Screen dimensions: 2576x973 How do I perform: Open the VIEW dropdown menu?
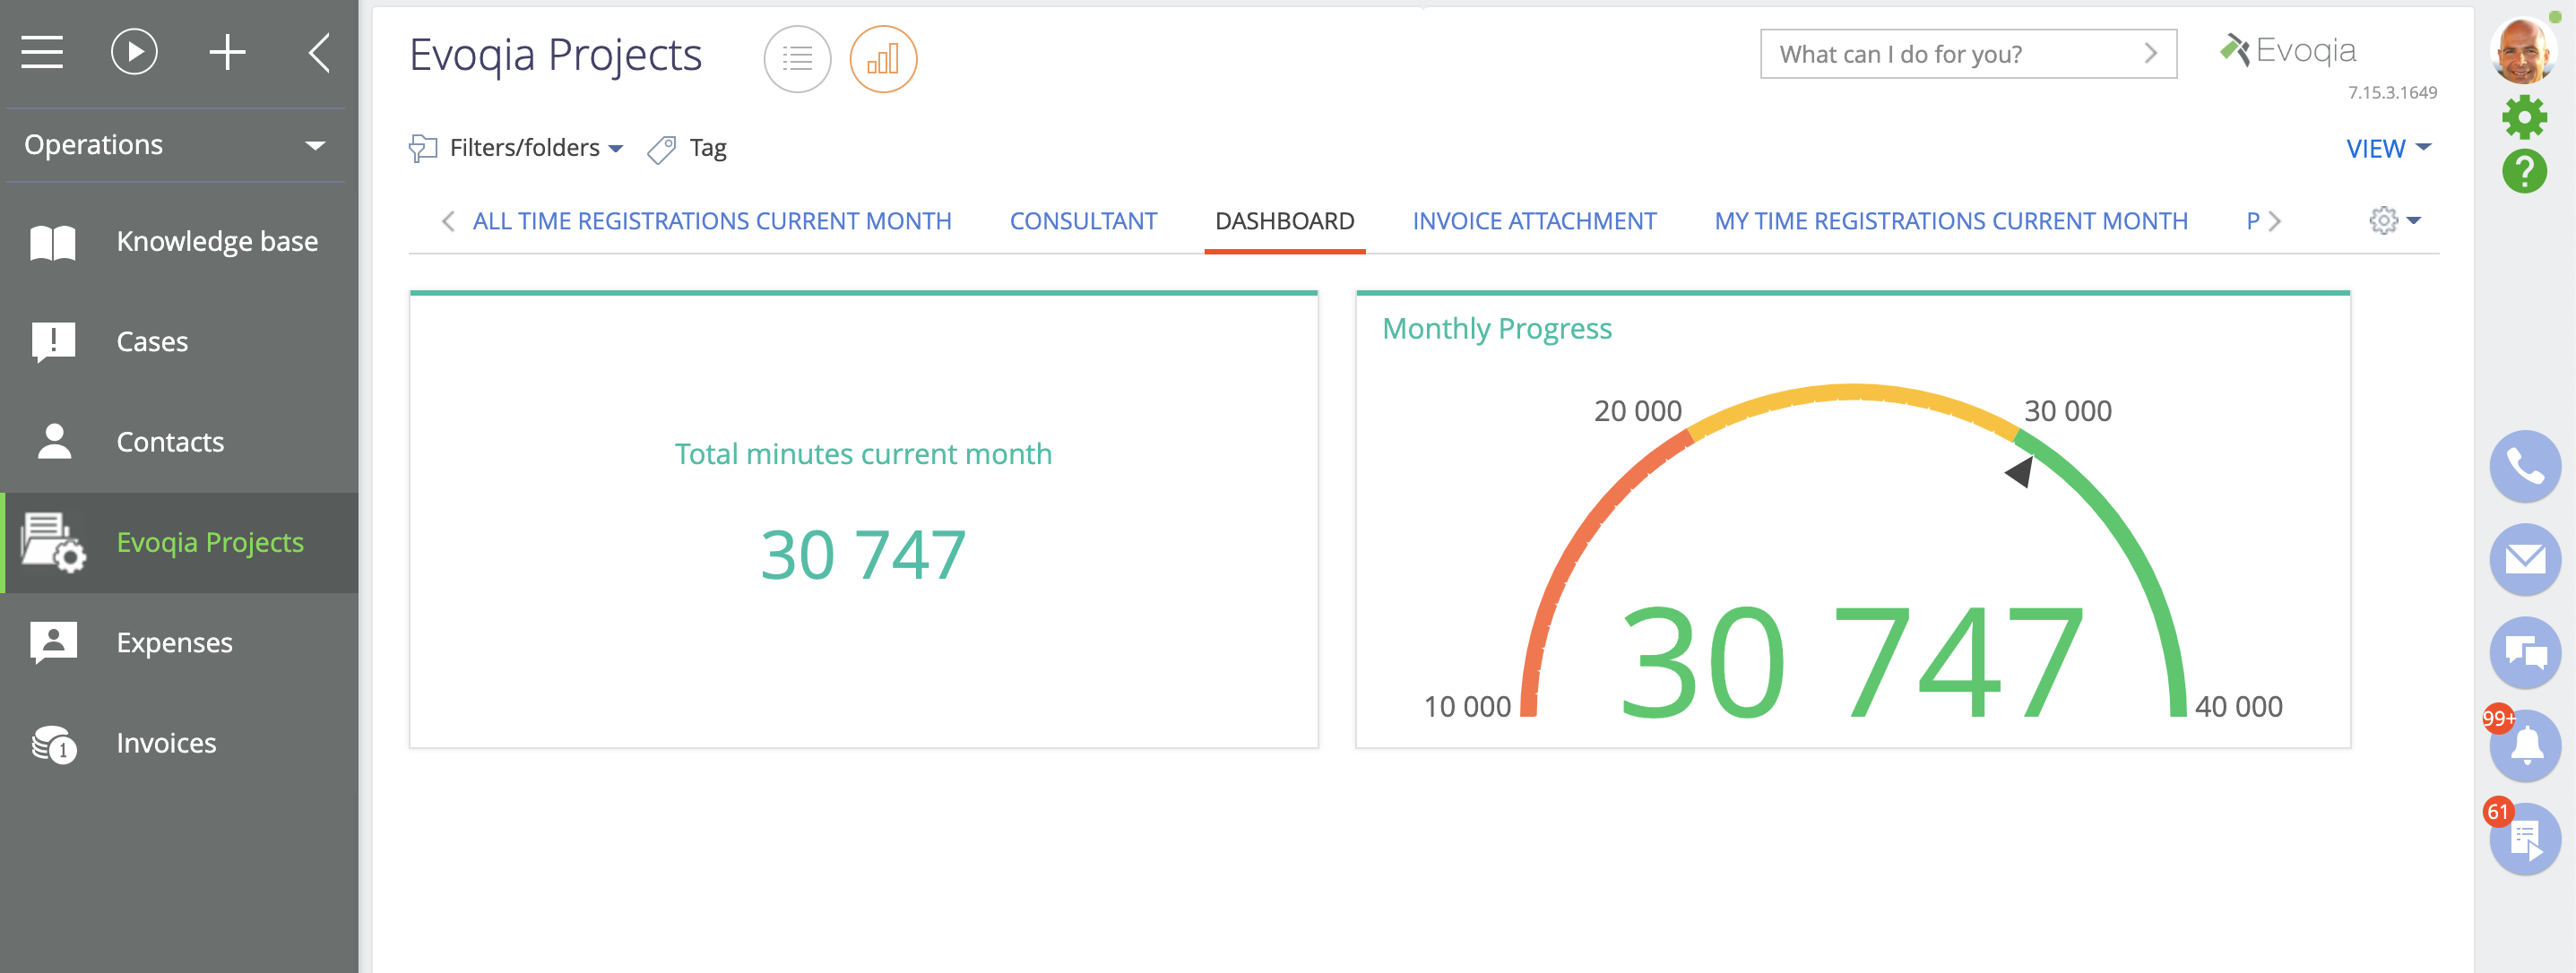[x=2387, y=148]
